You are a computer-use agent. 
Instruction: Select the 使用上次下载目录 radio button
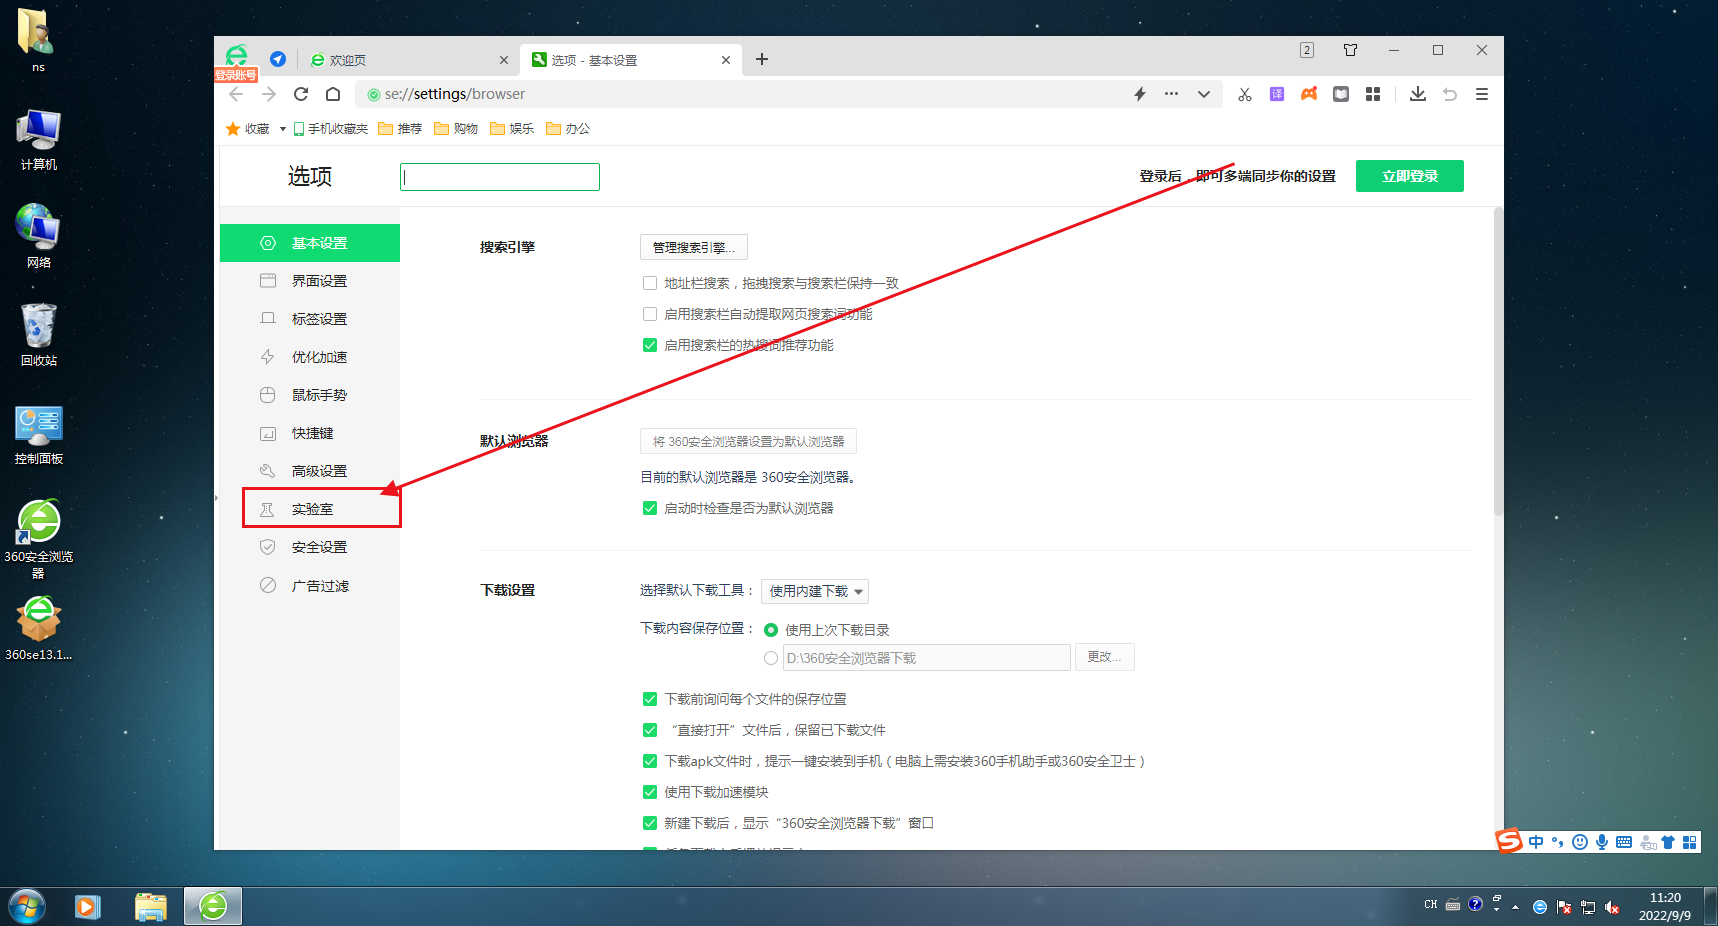(x=771, y=630)
